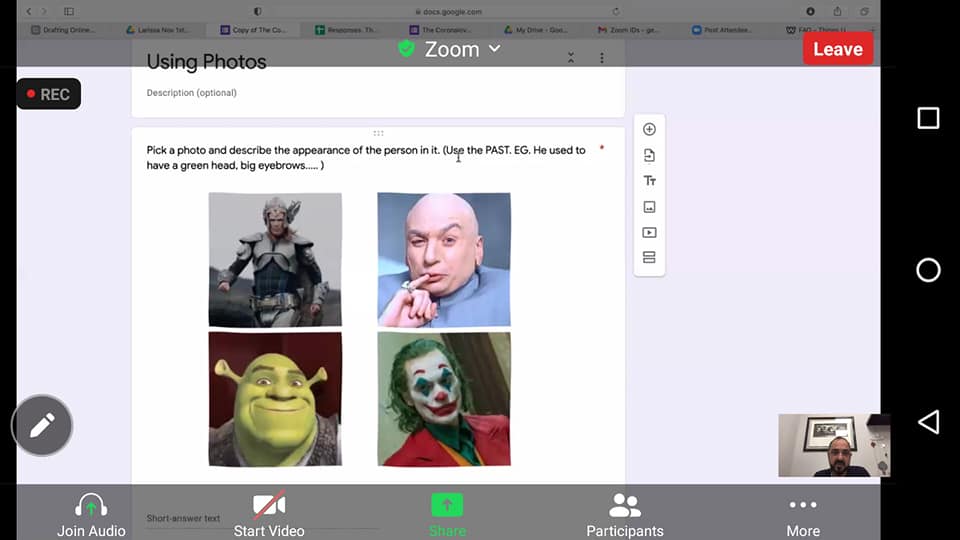Tap the presenter's video thumbnail
Image resolution: width=960 pixels, height=540 pixels.
834,445
